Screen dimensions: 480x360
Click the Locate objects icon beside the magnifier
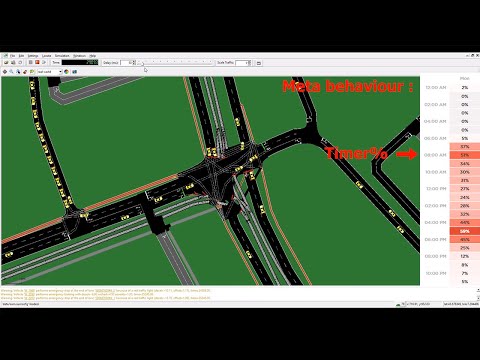point(18,72)
